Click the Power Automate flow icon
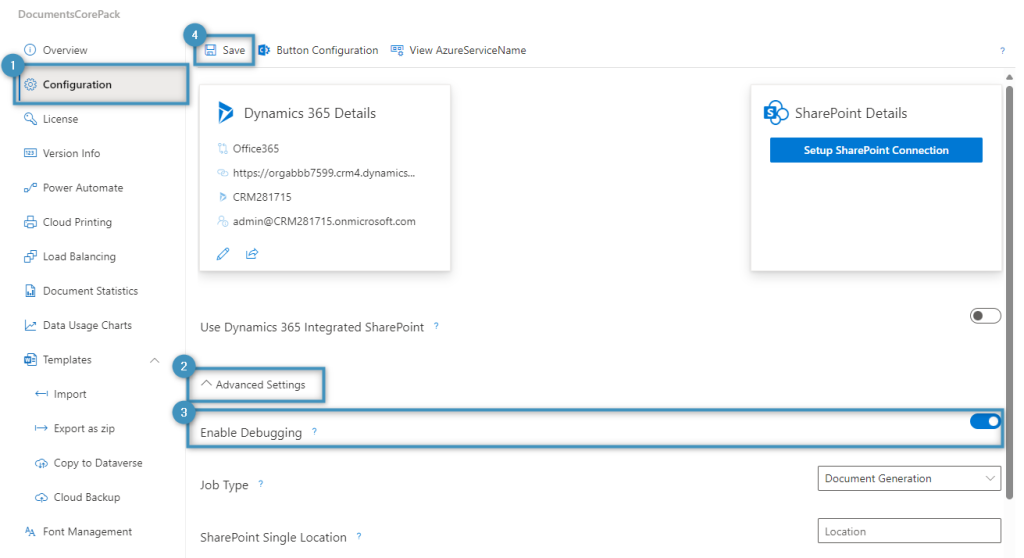Viewport: 1024px width, 558px height. (30, 188)
